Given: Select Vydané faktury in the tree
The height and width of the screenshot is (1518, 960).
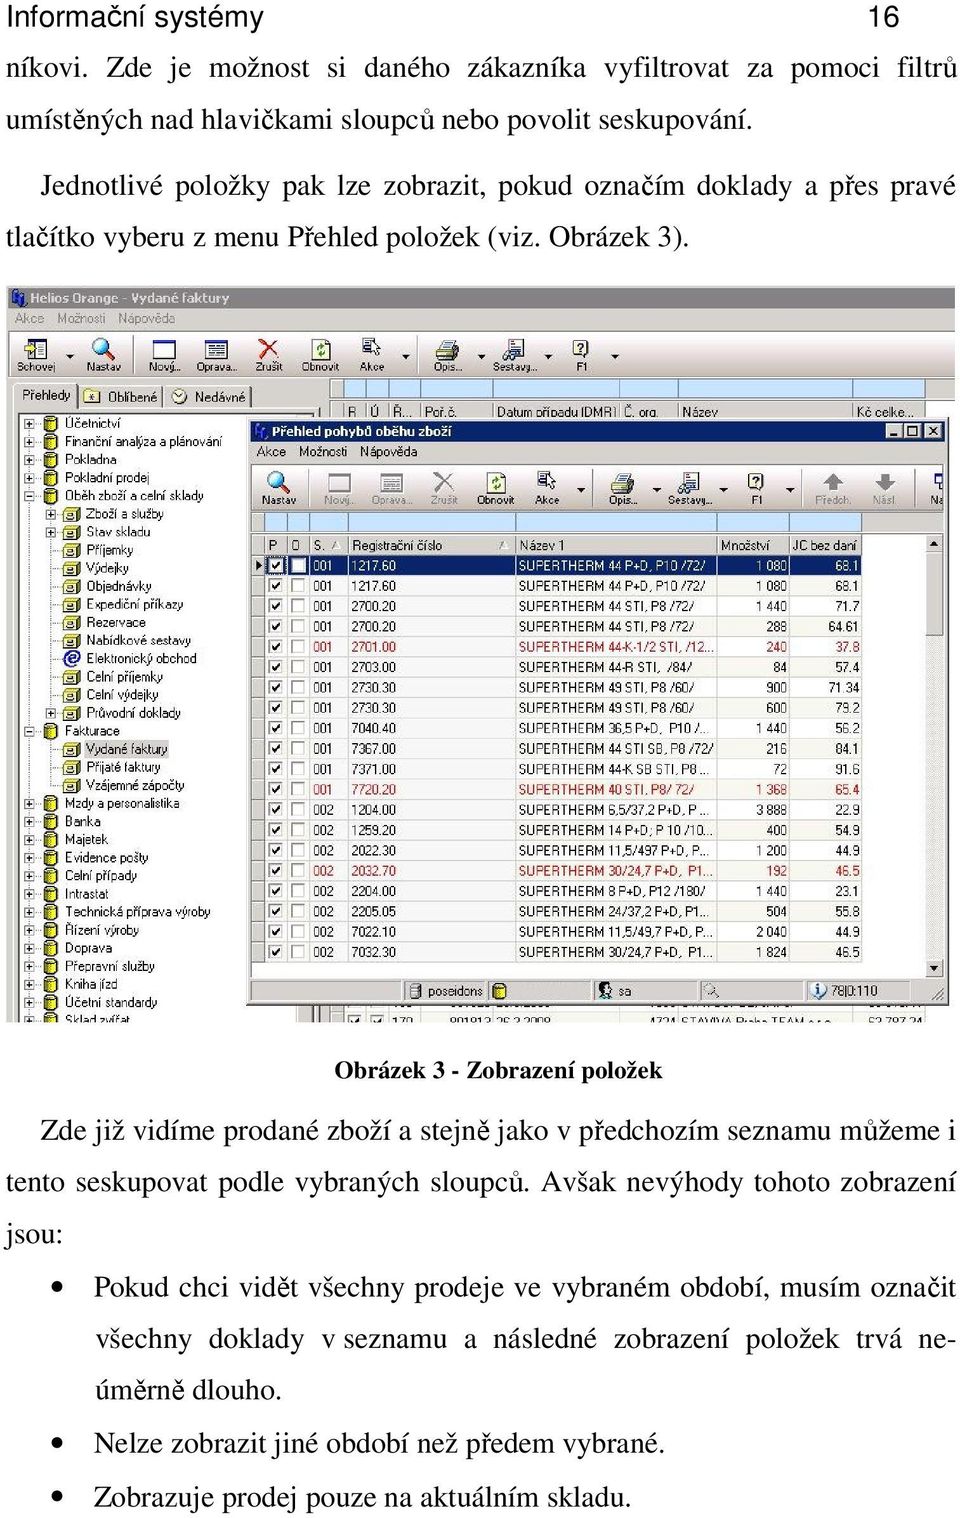Looking at the screenshot, I should 127,749.
